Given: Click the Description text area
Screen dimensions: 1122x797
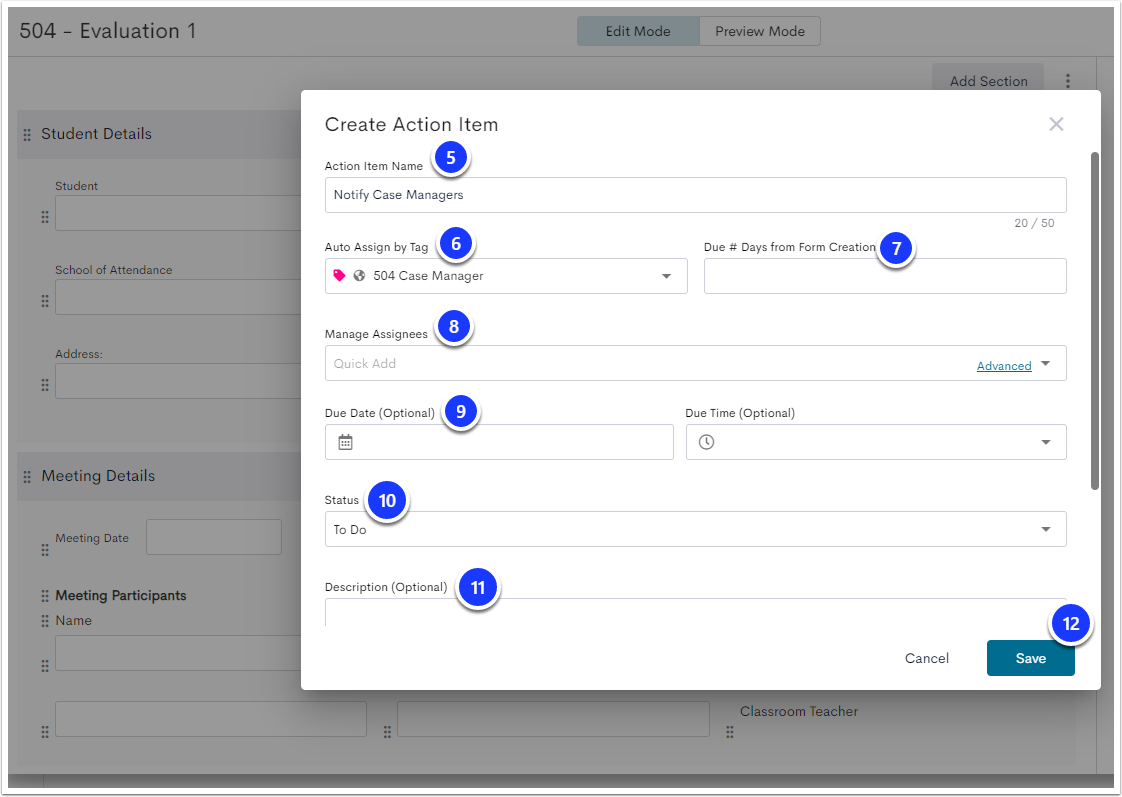Looking at the screenshot, I should (696, 612).
